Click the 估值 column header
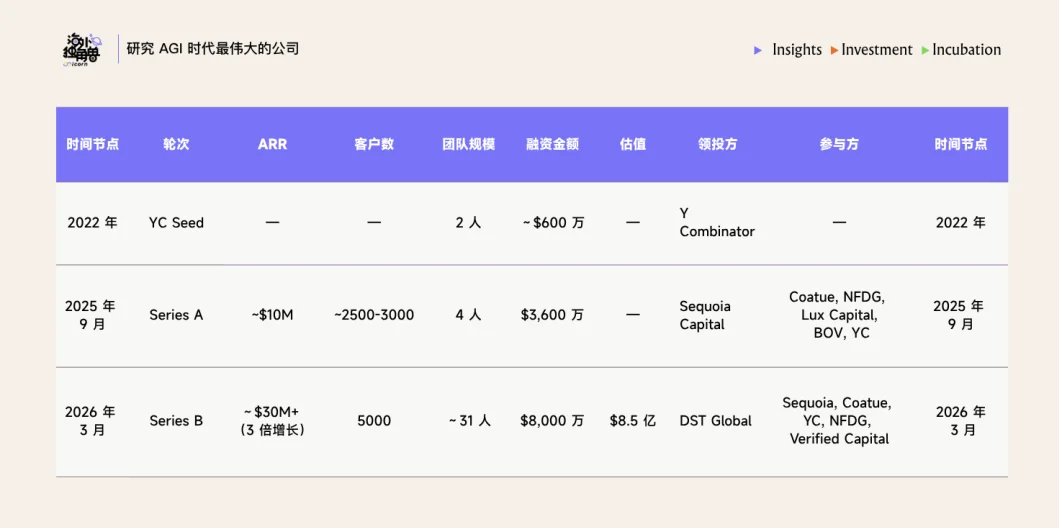 pyautogui.click(x=633, y=144)
